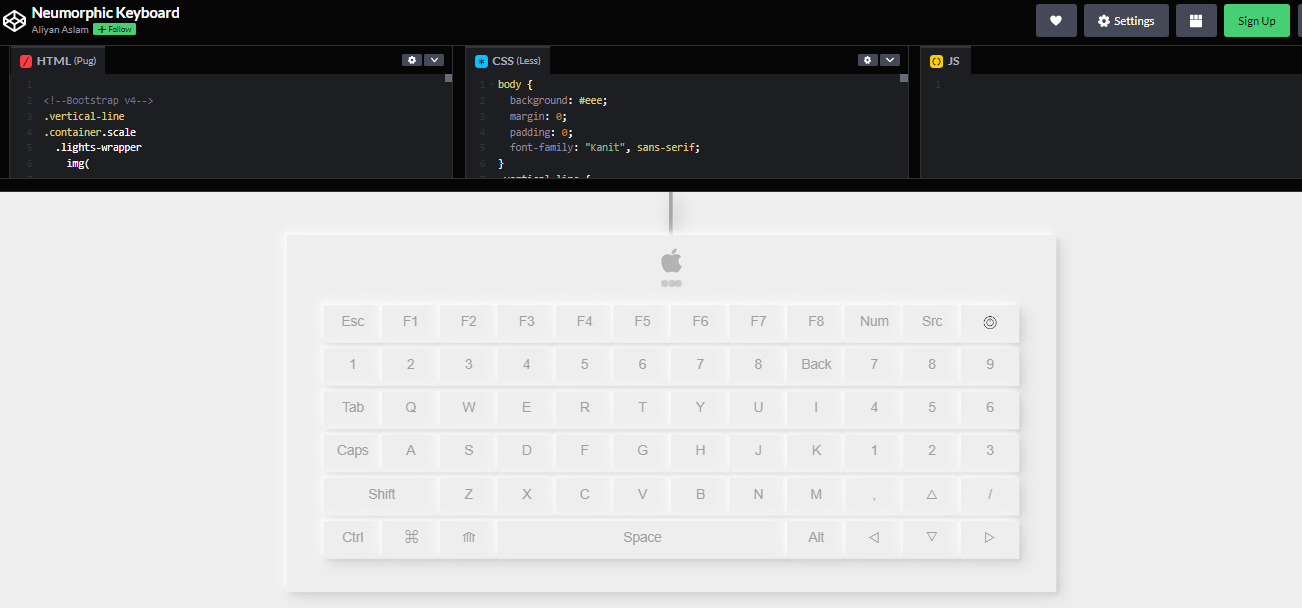Screen dimensions: 1302x608
Task: Click the Q key
Action: (411, 407)
